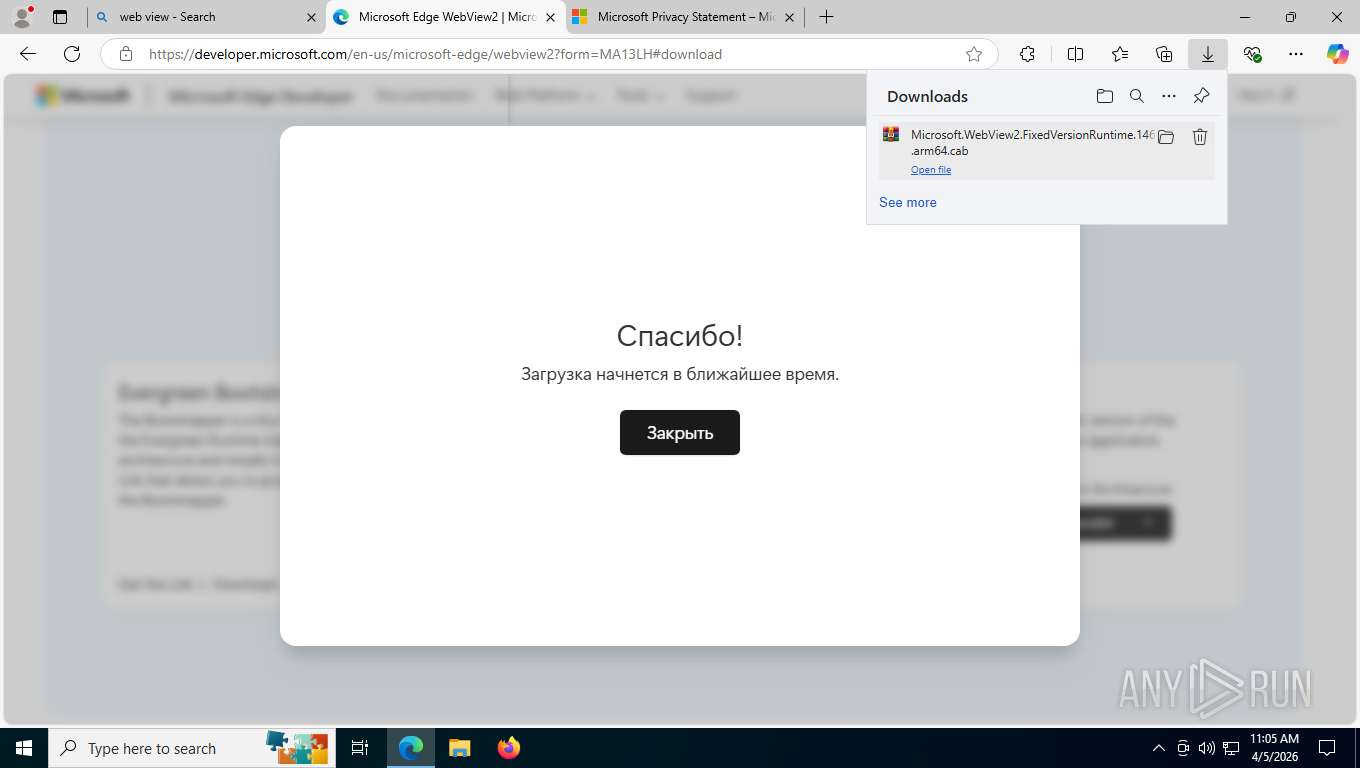Pin the Downloads panel
This screenshot has height=768, width=1360.
(x=1202, y=96)
